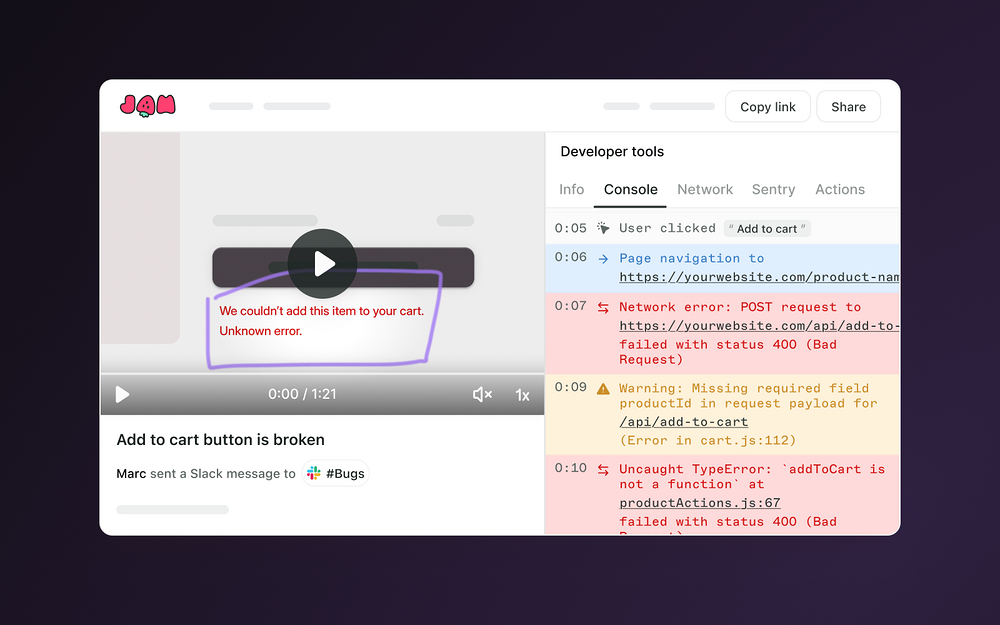
Task: Jump to the 0:10 timestamp
Action: [x=570, y=467]
